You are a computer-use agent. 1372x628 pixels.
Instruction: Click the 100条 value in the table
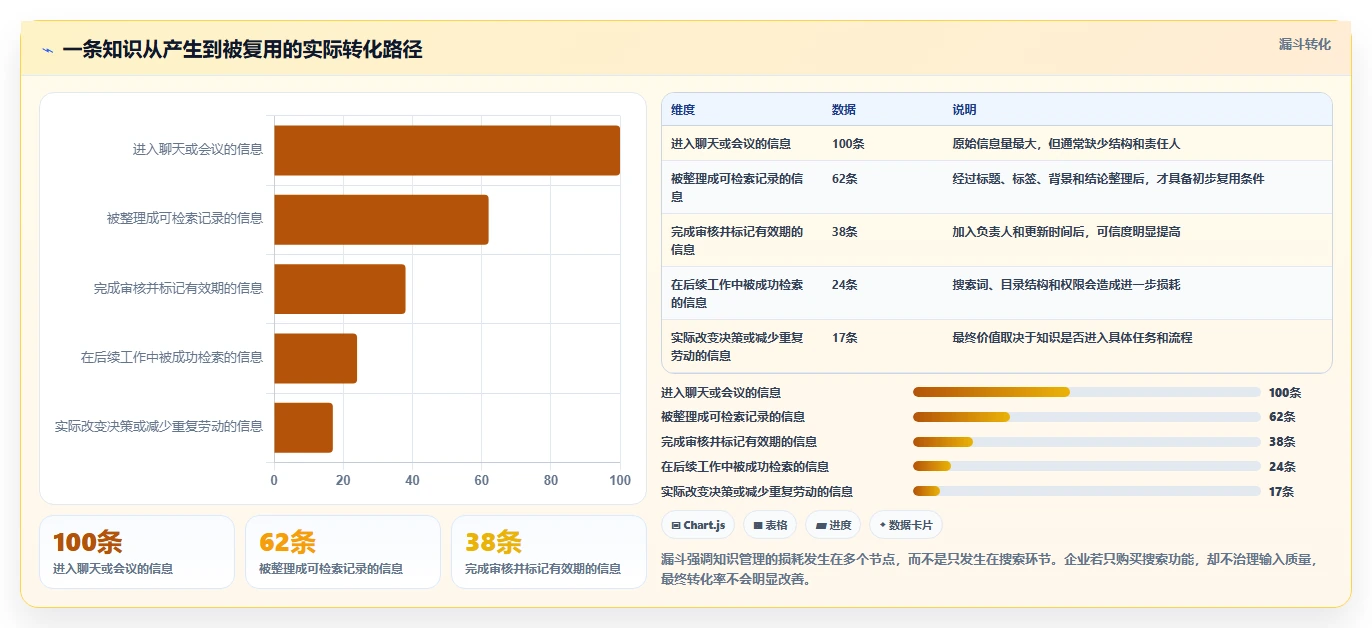848,144
